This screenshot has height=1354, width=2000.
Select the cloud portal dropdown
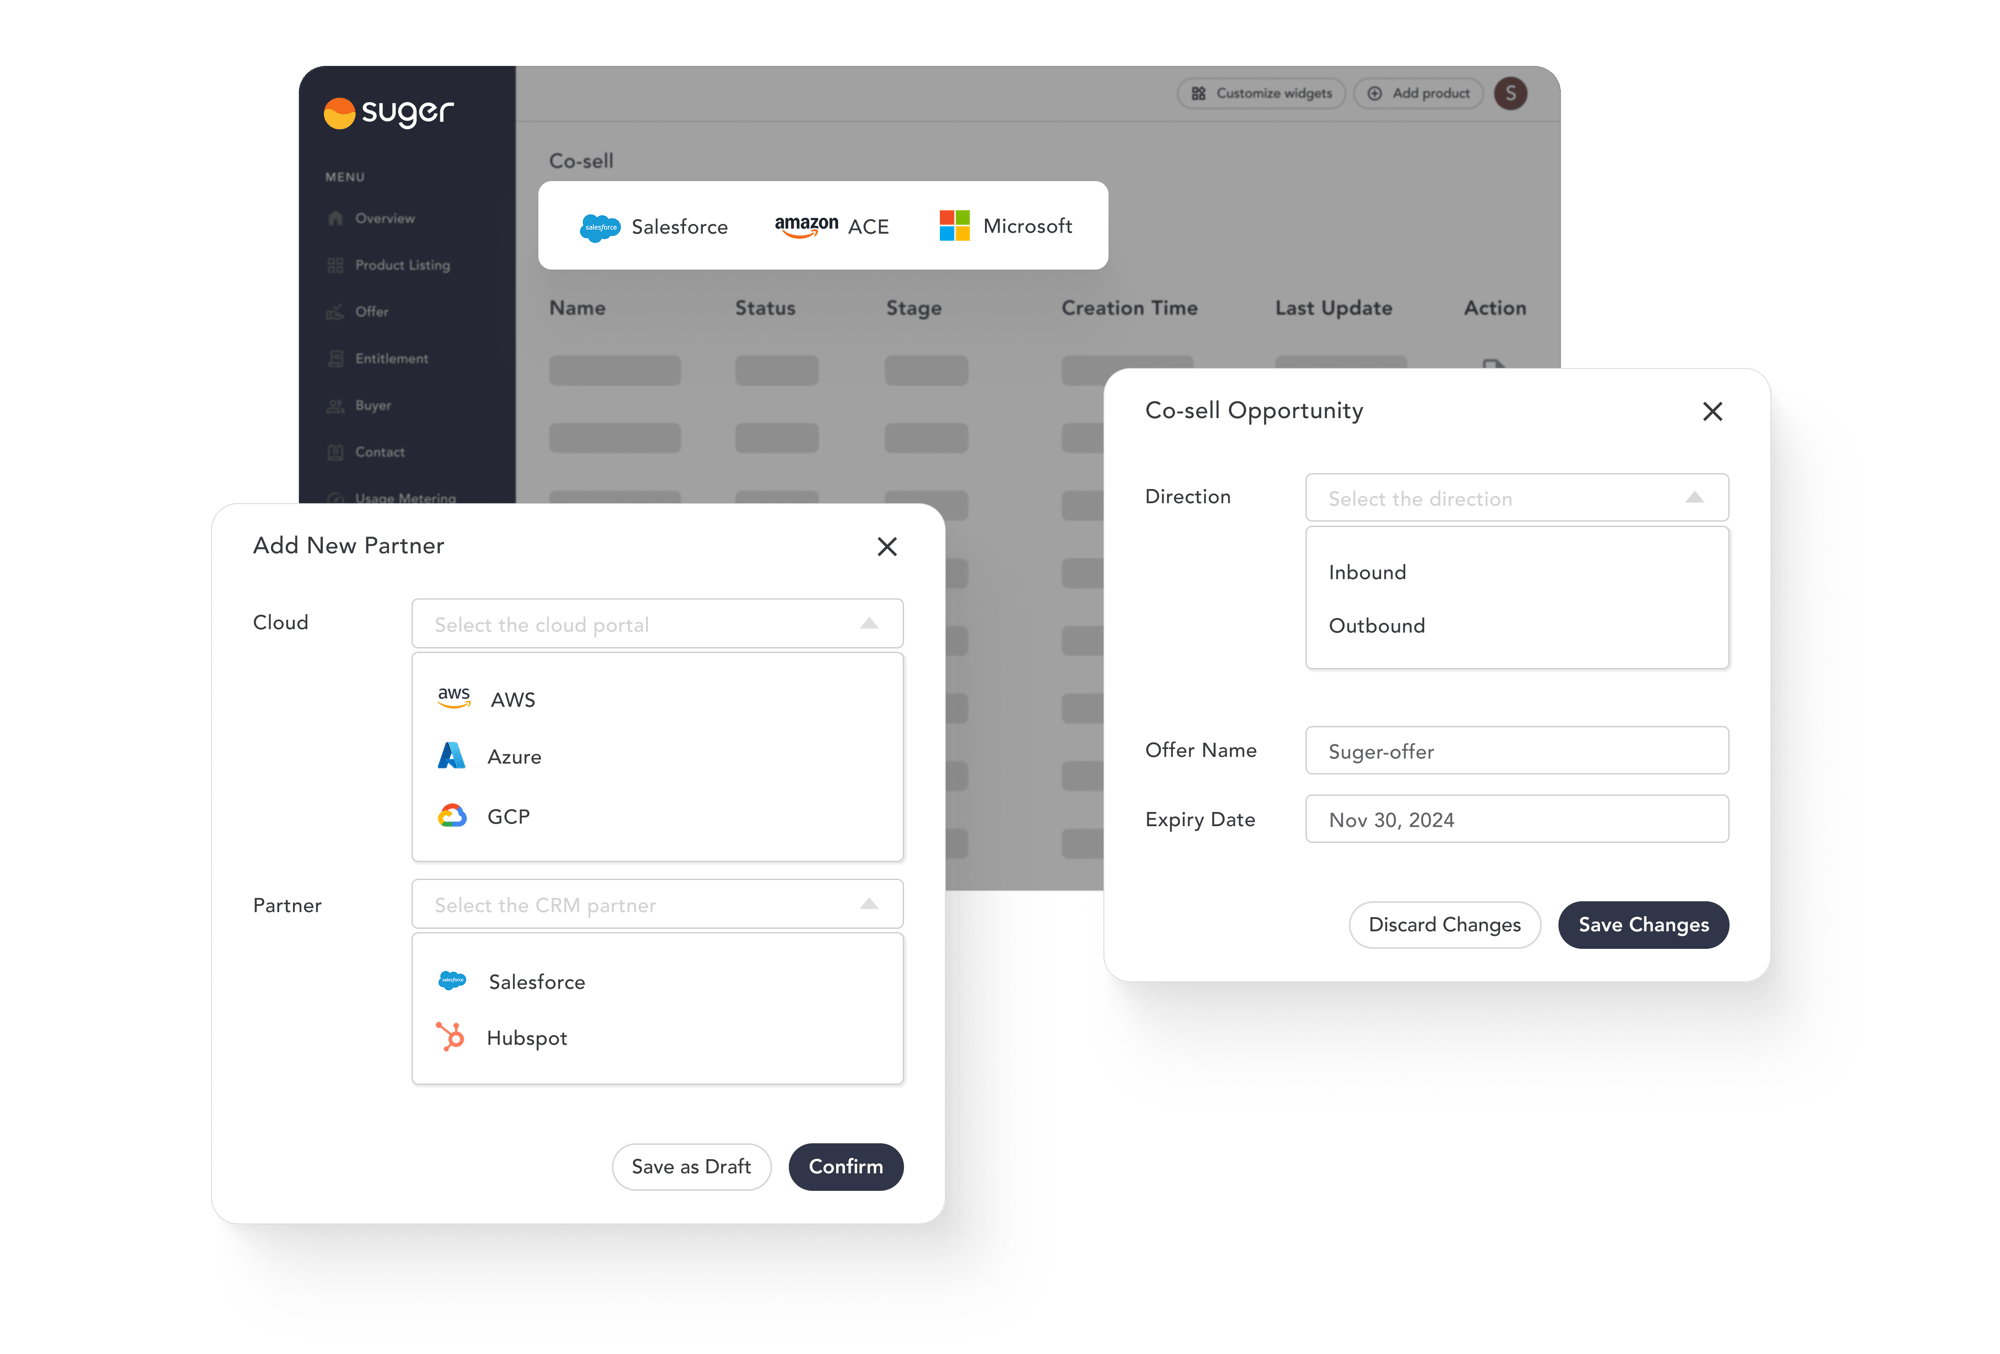pos(656,623)
